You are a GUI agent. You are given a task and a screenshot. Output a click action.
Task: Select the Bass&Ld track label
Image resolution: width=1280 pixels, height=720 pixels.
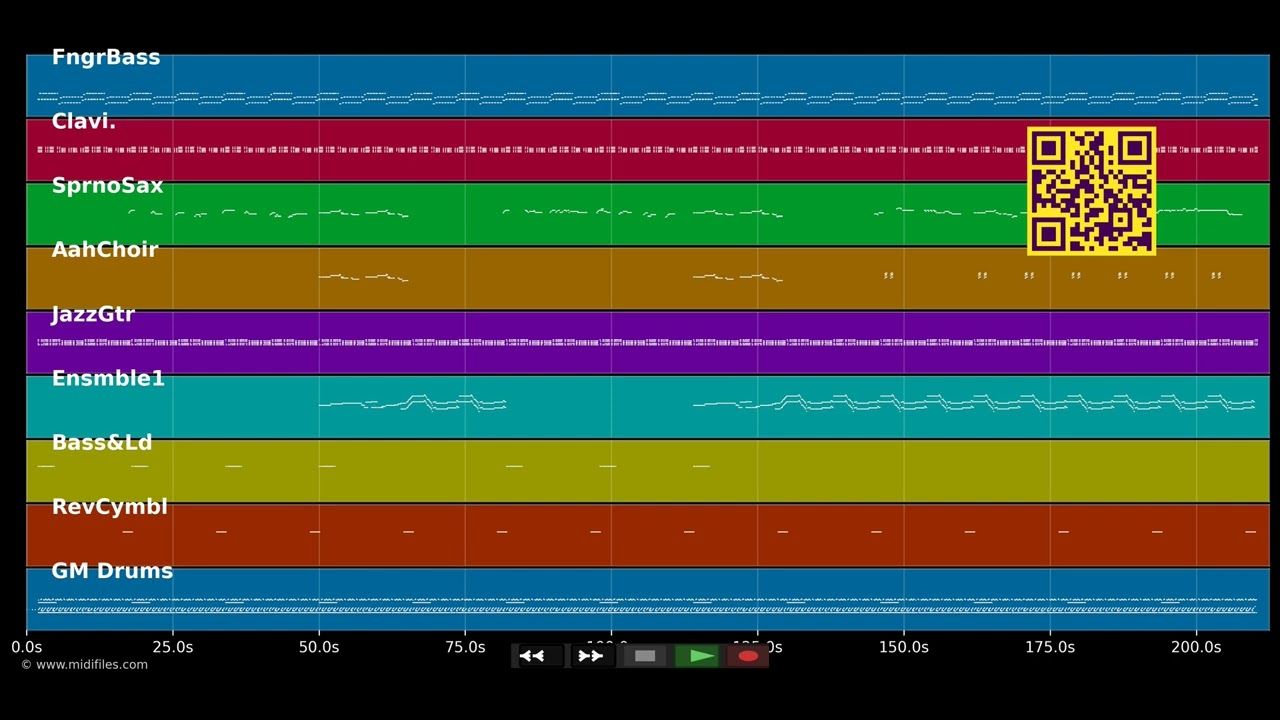(x=102, y=443)
